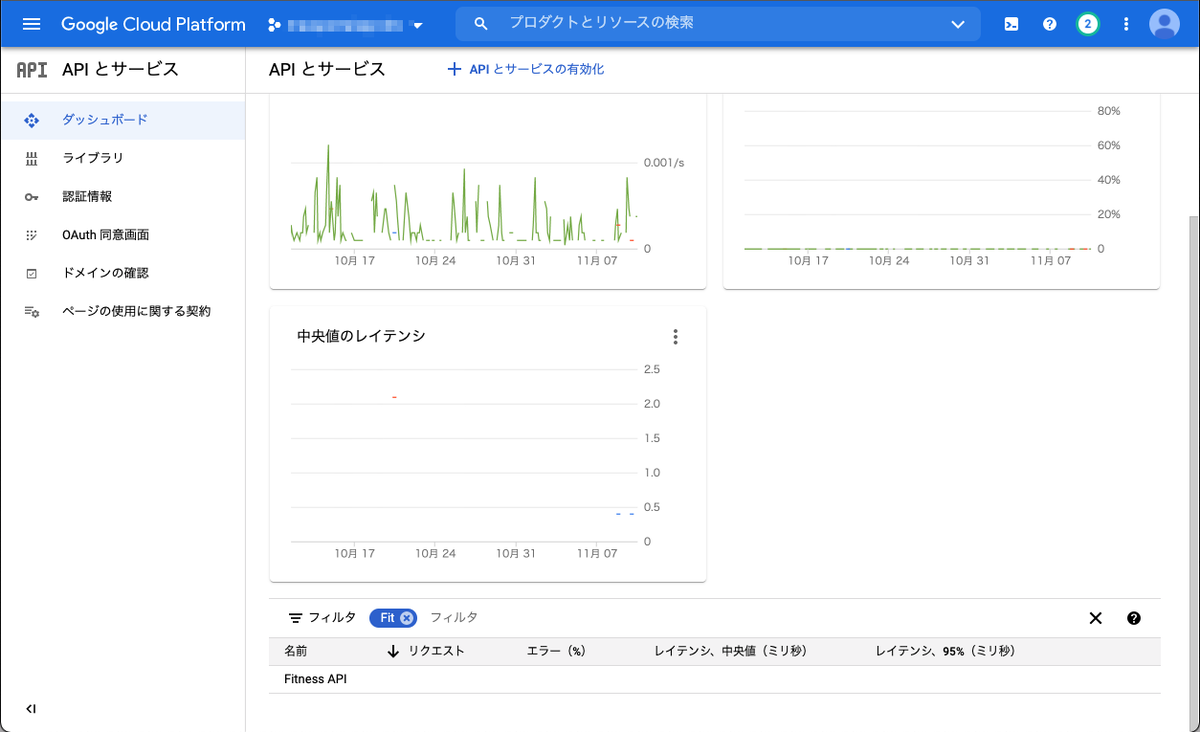Activate Cloud Shell terminal icon

[x=1011, y=24]
